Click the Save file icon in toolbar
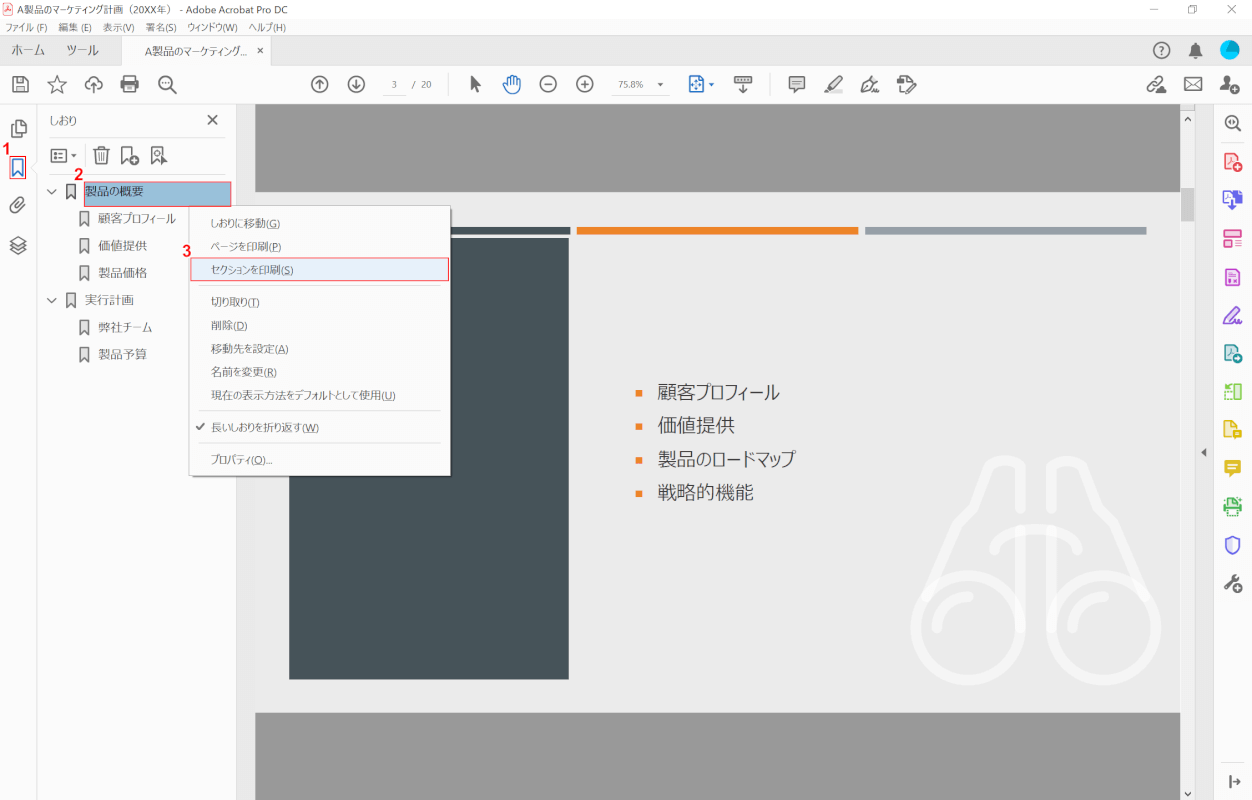This screenshot has height=800, width=1252. 20,85
